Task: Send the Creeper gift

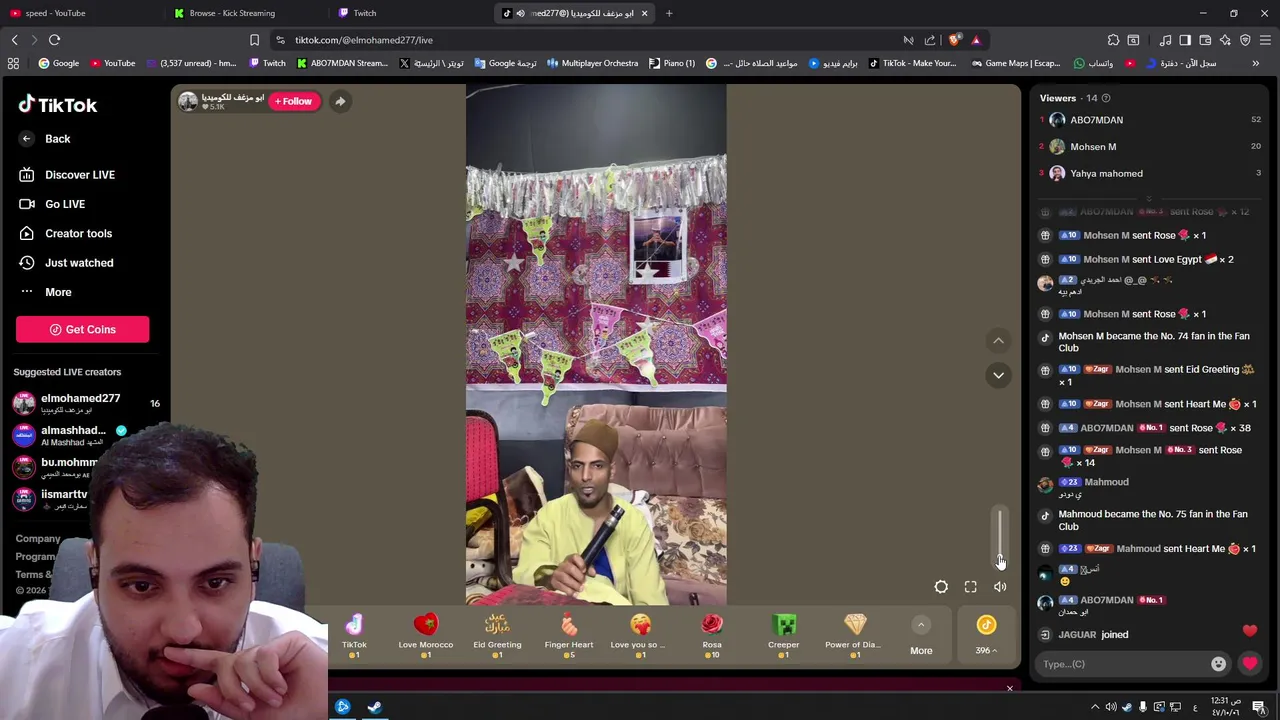Action: point(784,636)
